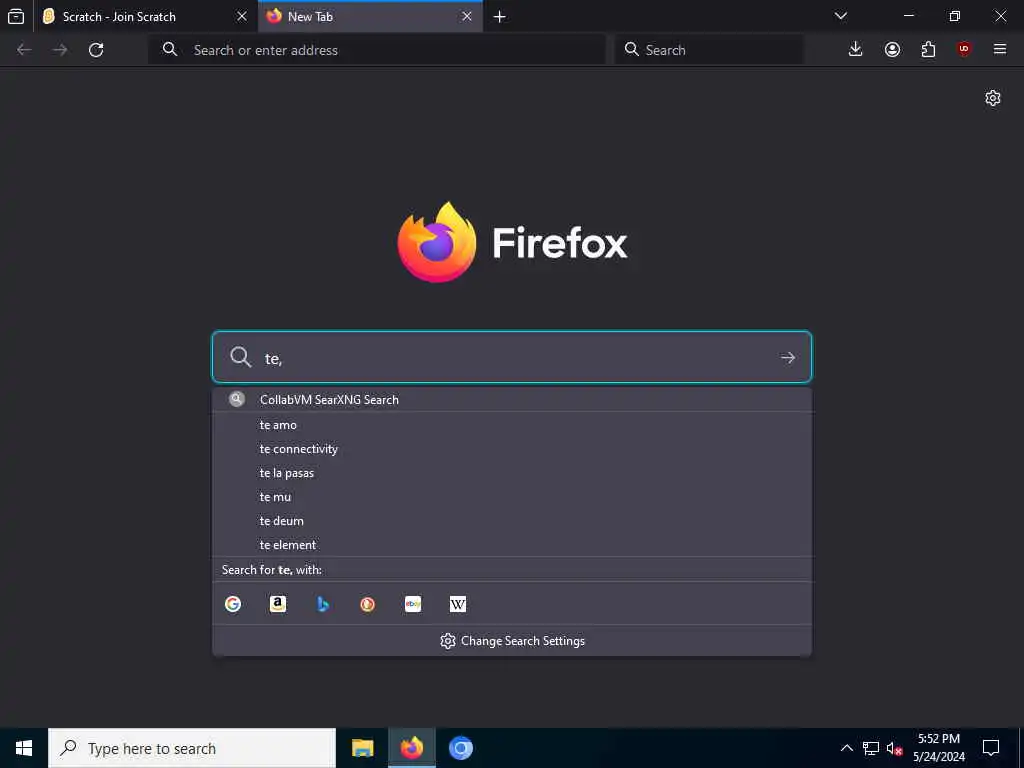Click the uBlock Origin shield icon
Screen dimensions: 1024x768
point(964,49)
